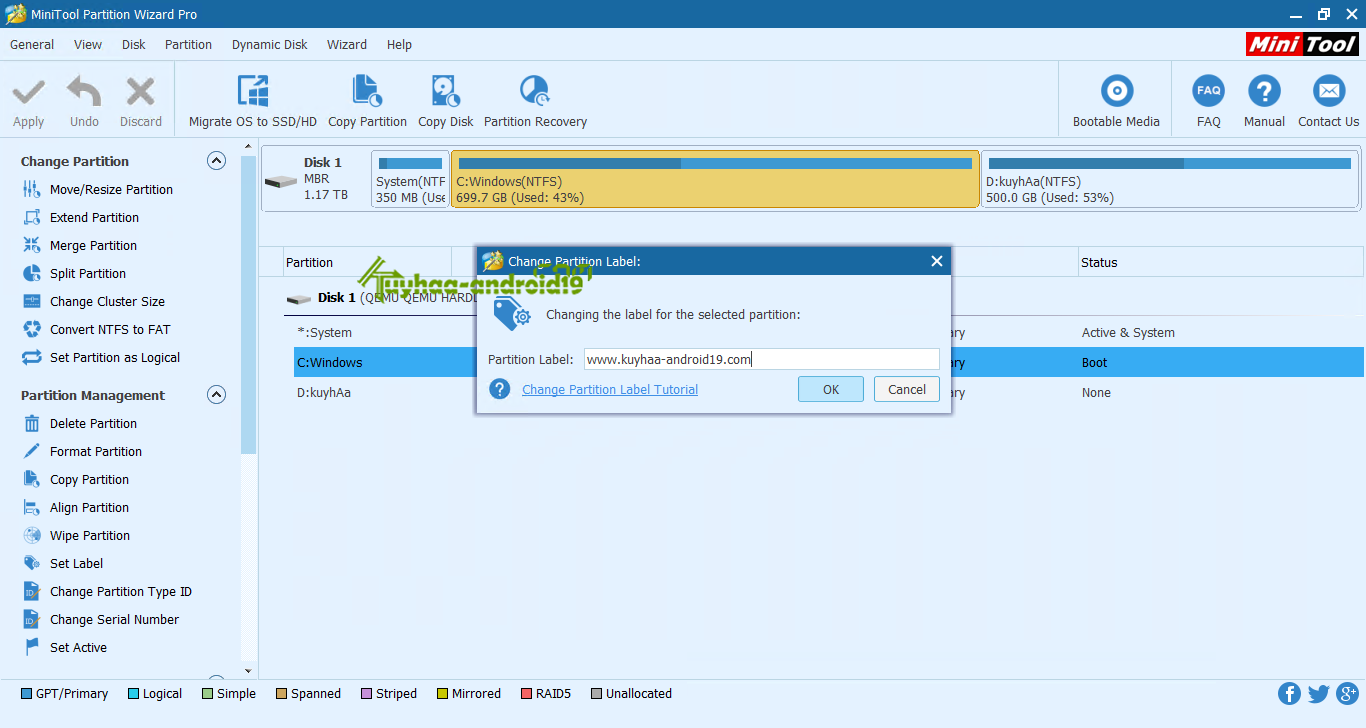Open the Copy Partition wizard
The height and width of the screenshot is (728, 1366).
(x=367, y=101)
